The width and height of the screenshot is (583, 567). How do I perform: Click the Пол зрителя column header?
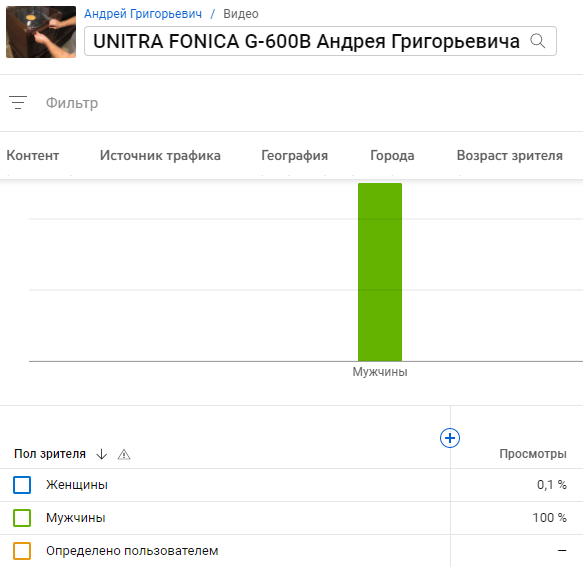(50, 454)
